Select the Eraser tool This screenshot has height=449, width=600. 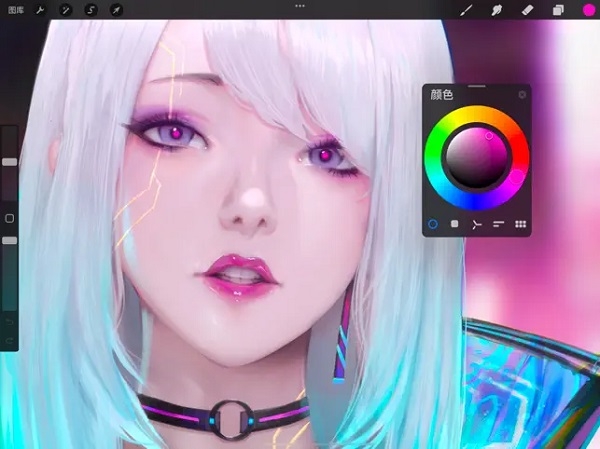click(528, 10)
